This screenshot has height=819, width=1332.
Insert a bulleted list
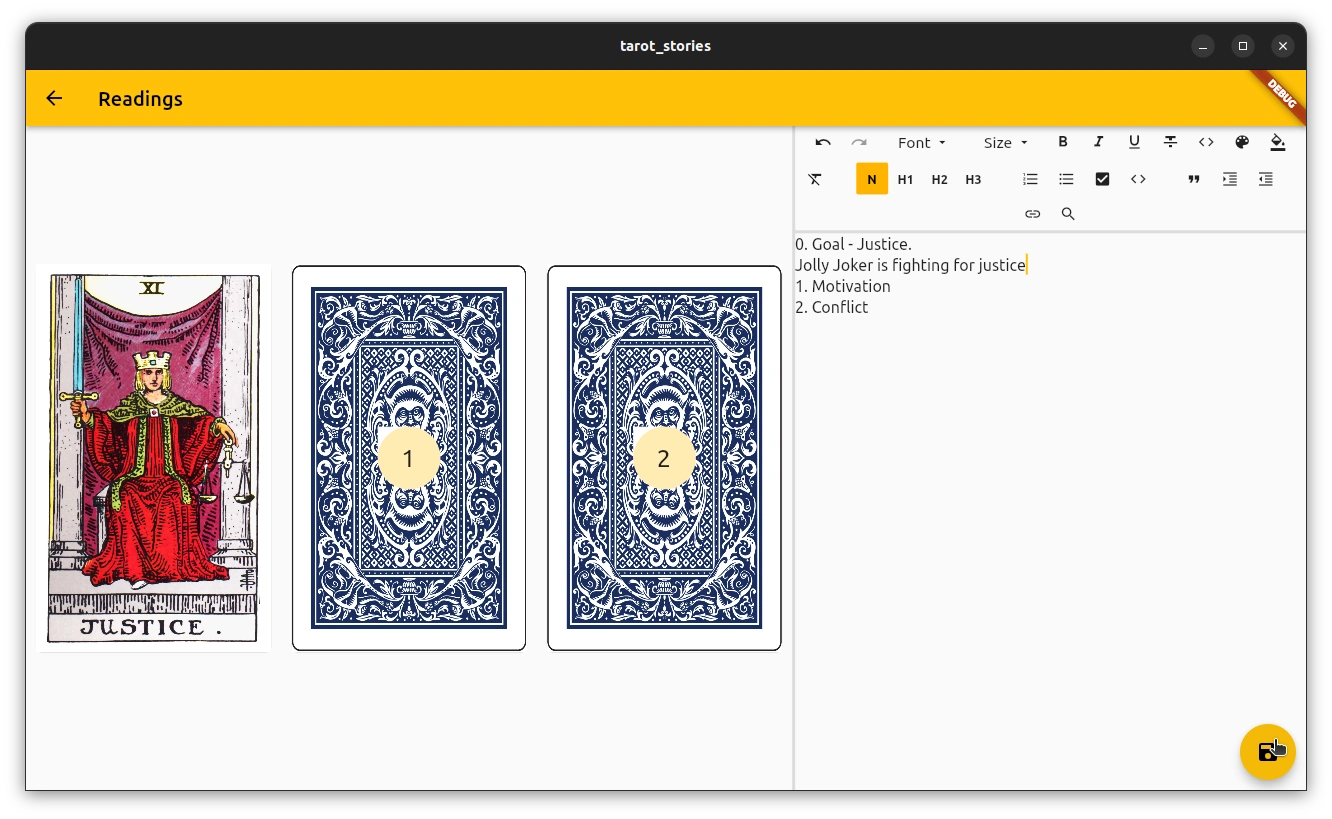[1066, 179]
